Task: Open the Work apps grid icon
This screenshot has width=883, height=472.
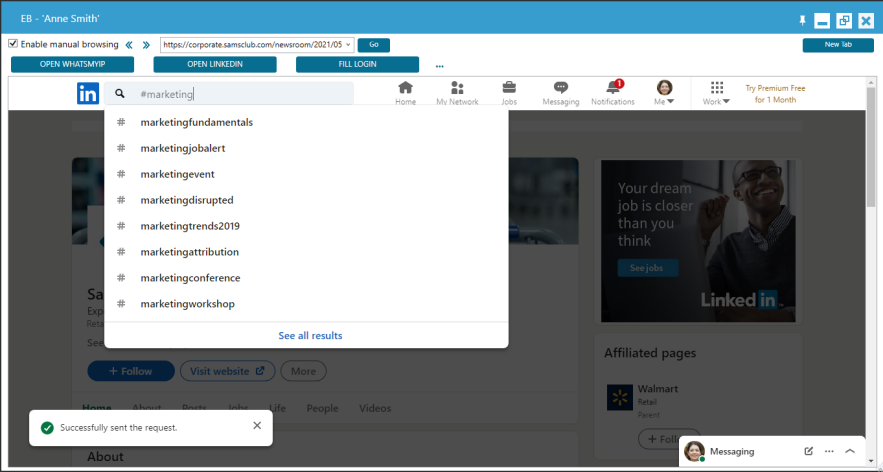Action: (x=716, y=88)
